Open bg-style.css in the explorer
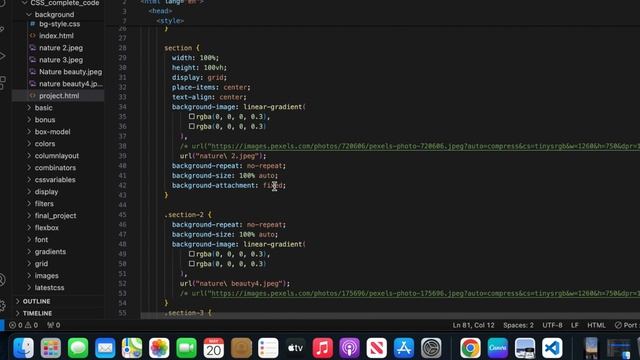 pyautogui.click(x=60, y=24)
